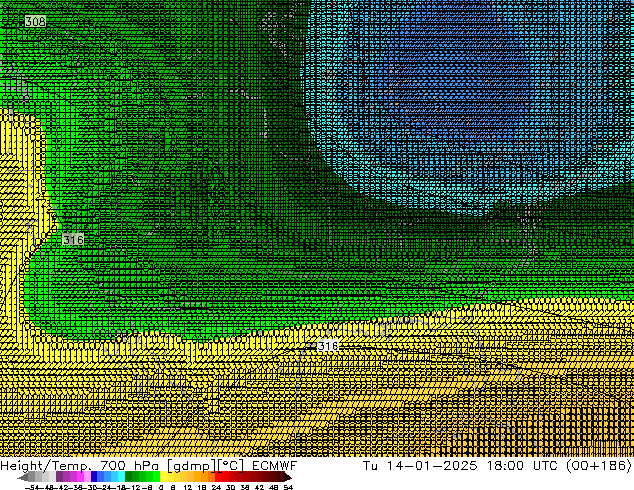
Task: Click the 308 height contour label
Action: 35,21
